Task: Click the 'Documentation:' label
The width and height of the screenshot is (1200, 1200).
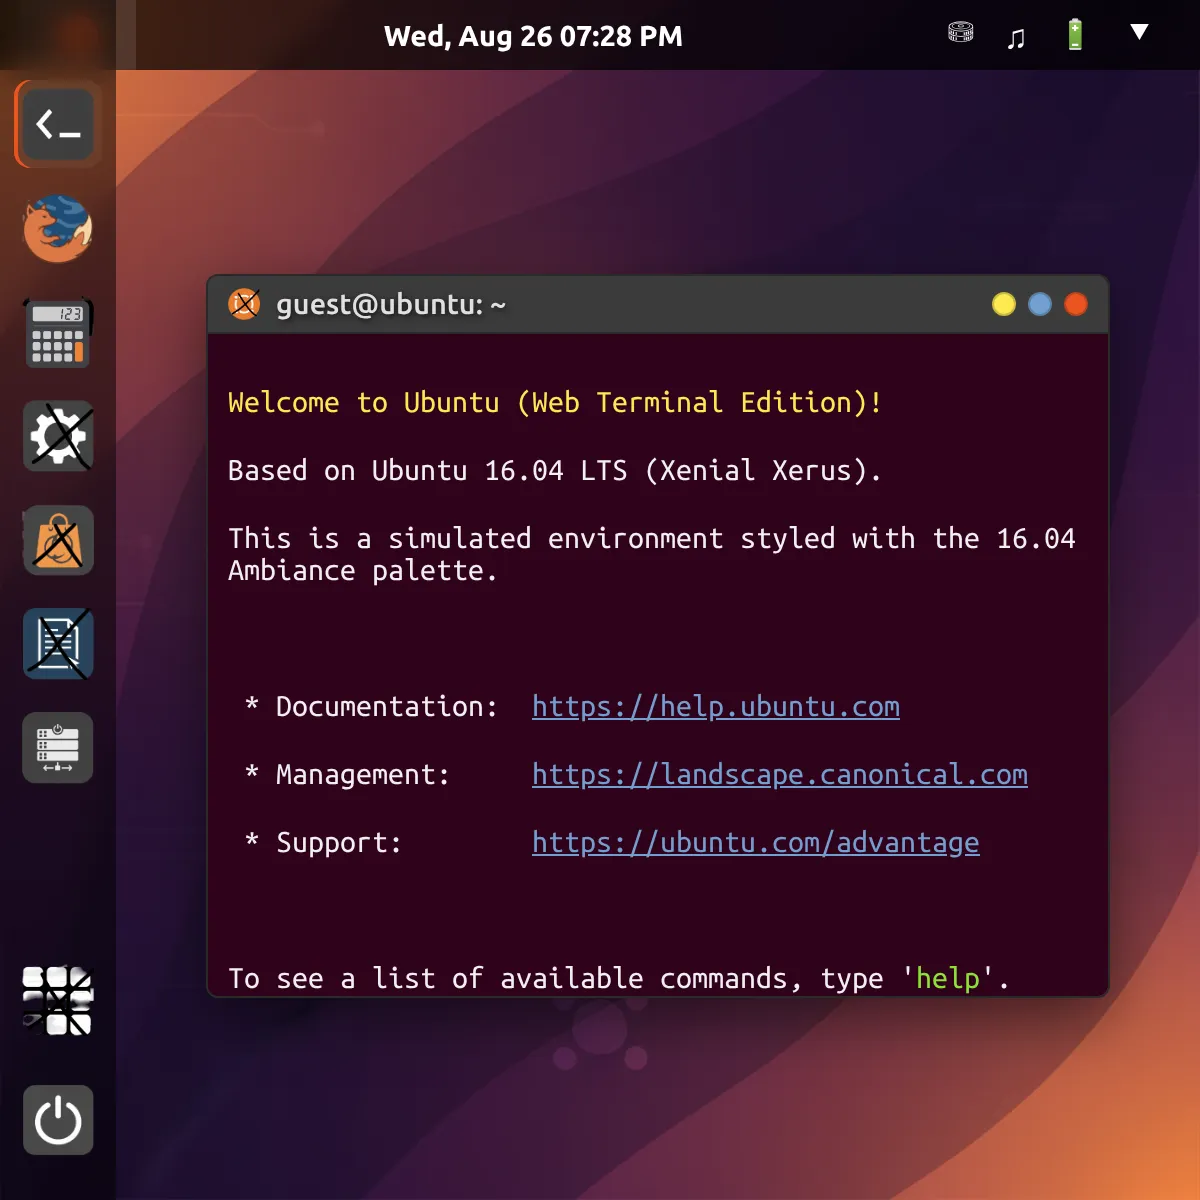Action: tap(387, 707)
